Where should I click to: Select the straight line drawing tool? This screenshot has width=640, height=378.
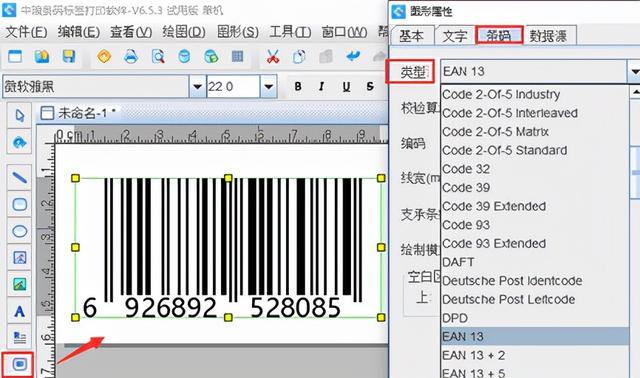(19, 178)
